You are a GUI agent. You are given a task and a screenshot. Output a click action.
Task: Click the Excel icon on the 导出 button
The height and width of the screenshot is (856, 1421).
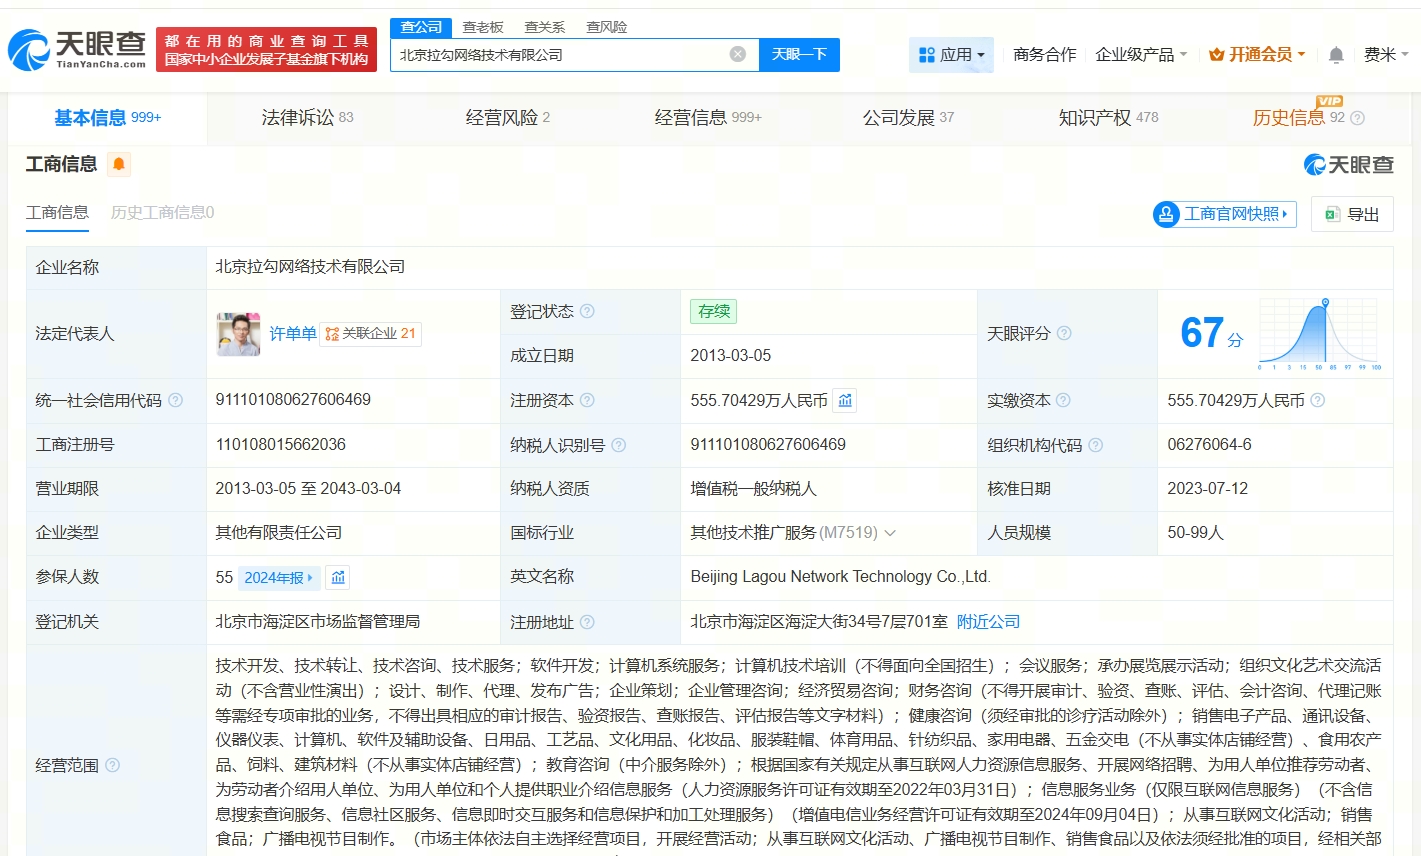(1332, 214)
